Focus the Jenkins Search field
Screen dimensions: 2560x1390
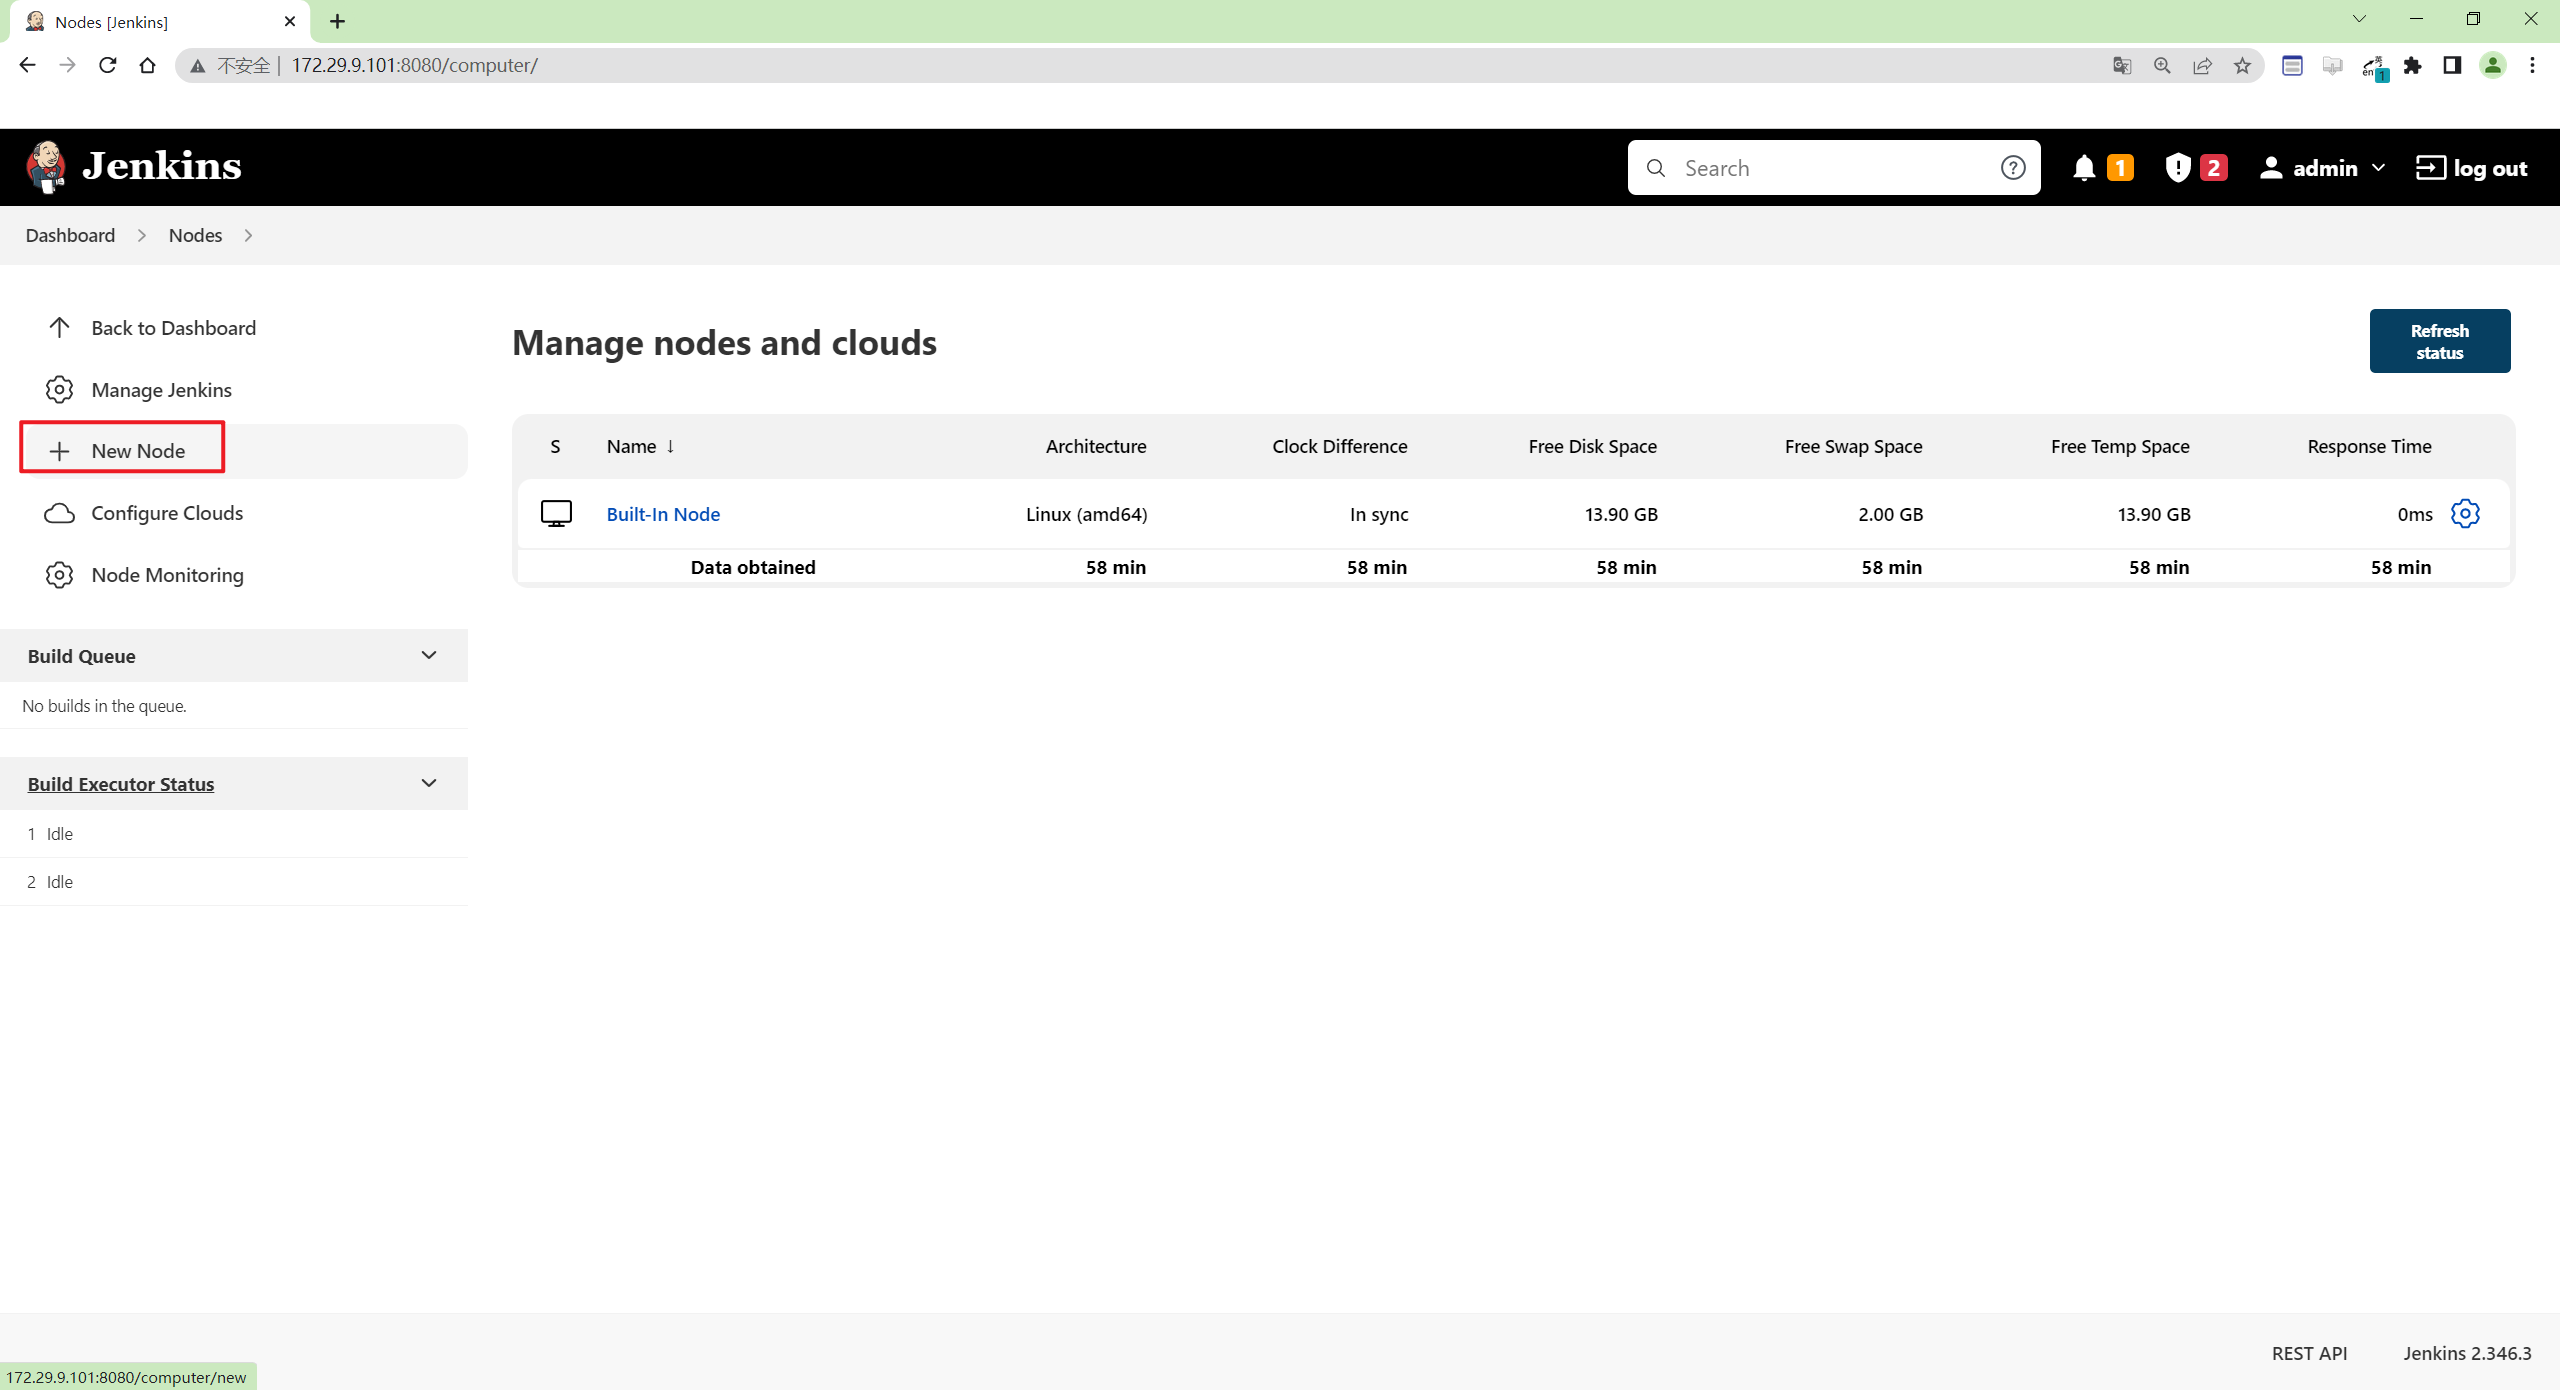pos(1833,168)
